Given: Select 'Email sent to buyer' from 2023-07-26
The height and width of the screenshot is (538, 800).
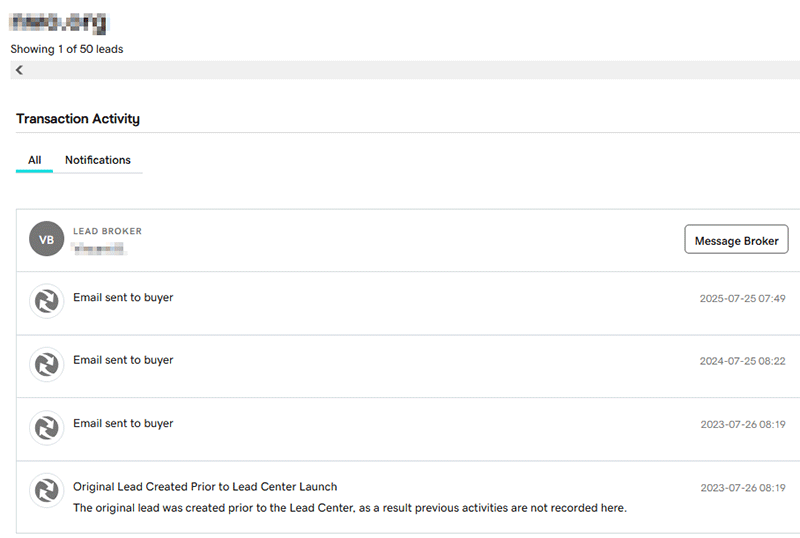Looking at the screenshot, I should 123,424.
